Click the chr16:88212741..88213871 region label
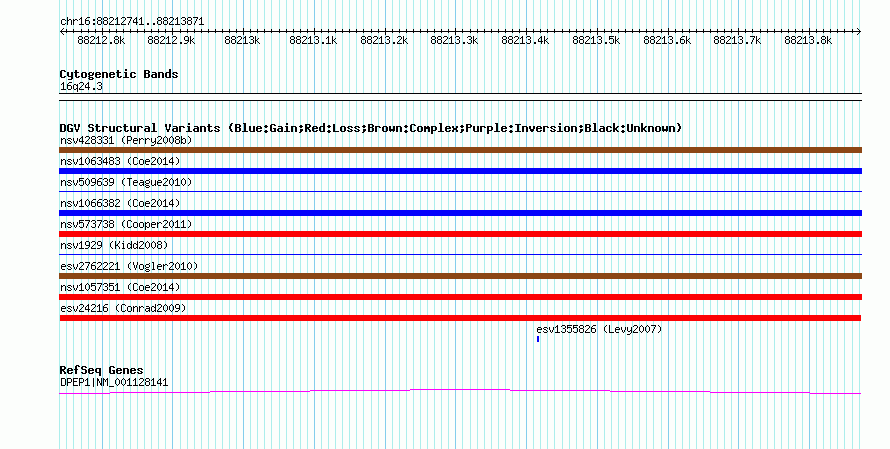This screenshot has height=449, width=890. pyautogui.click(x=132, y=22)
